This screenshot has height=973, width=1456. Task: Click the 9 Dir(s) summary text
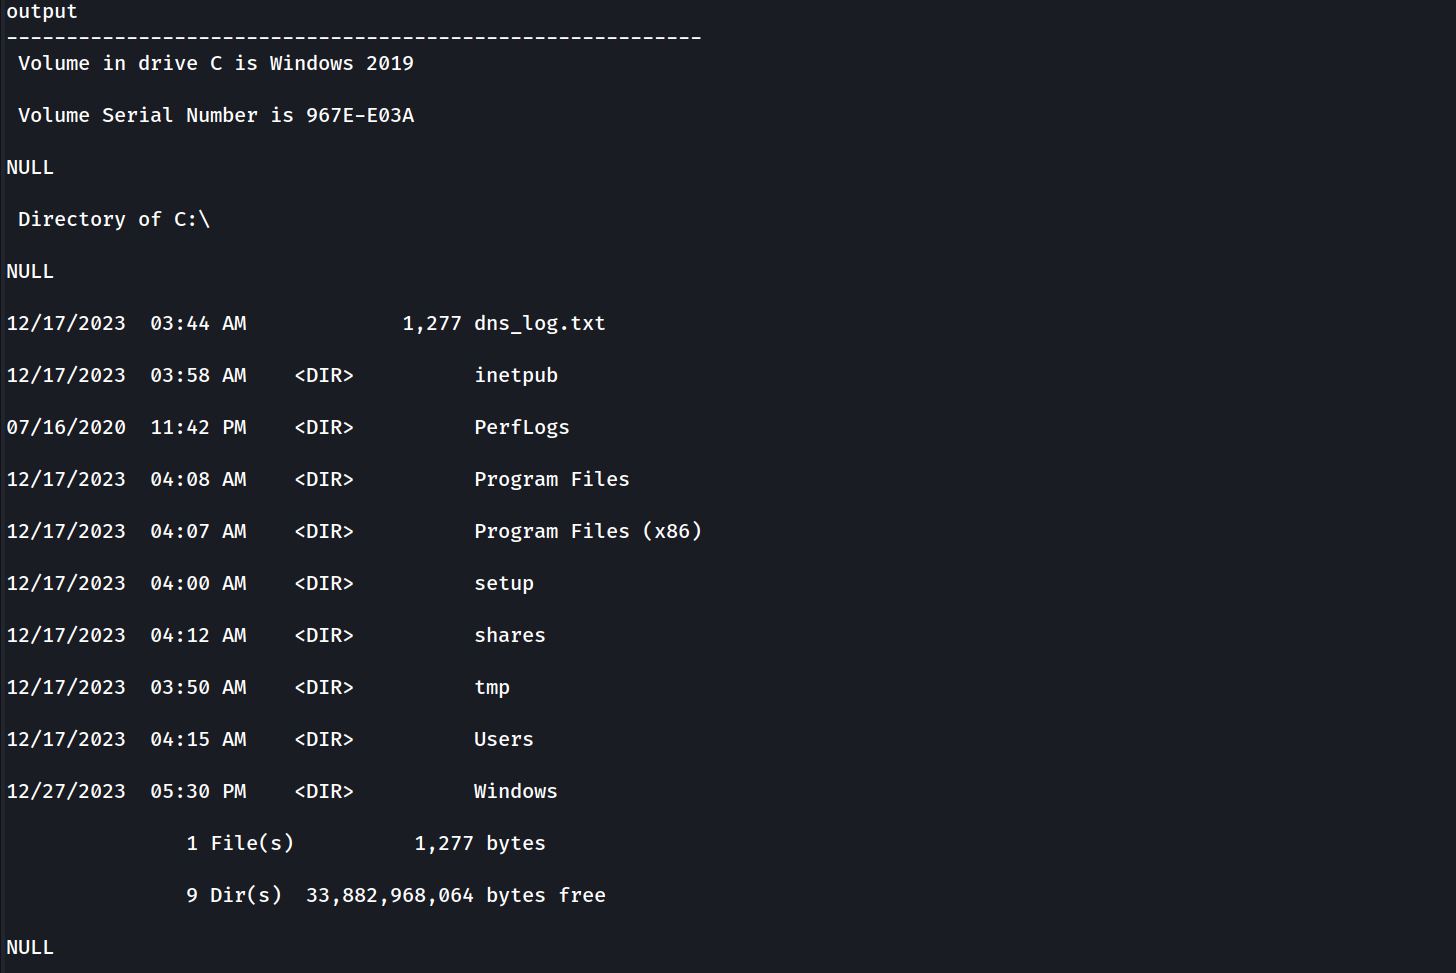point(234,896)
